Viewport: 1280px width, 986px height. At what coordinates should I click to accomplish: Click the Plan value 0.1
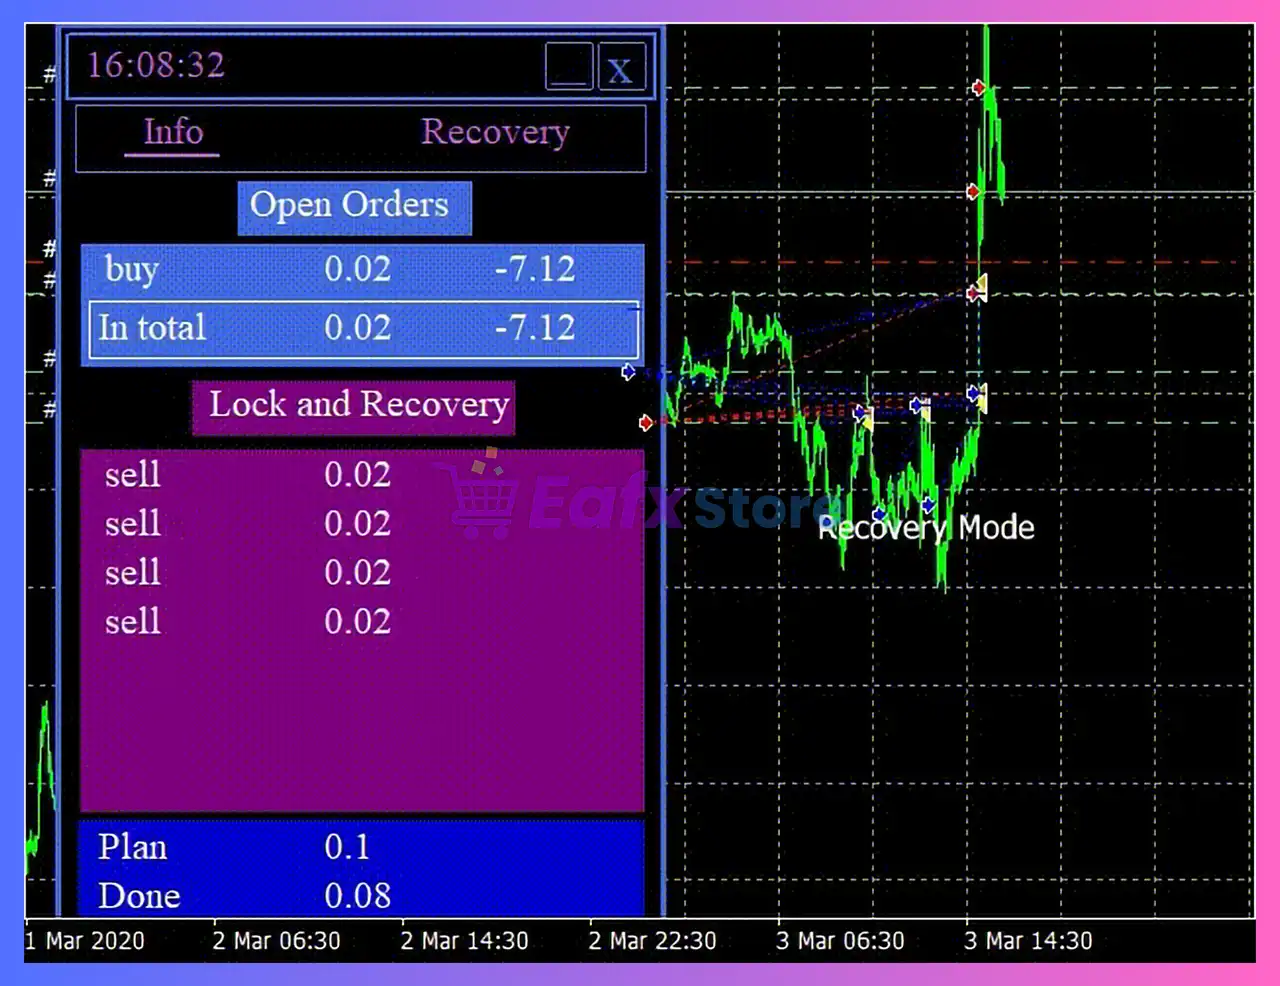tap(347, 847)
